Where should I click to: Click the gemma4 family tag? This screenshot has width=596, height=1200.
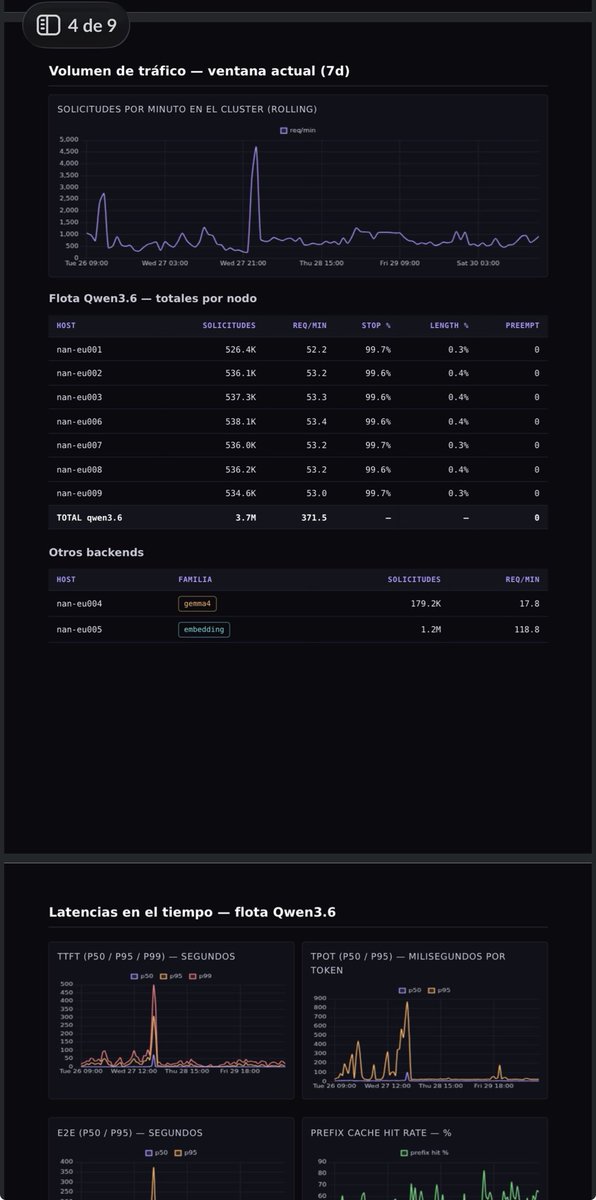198,604
